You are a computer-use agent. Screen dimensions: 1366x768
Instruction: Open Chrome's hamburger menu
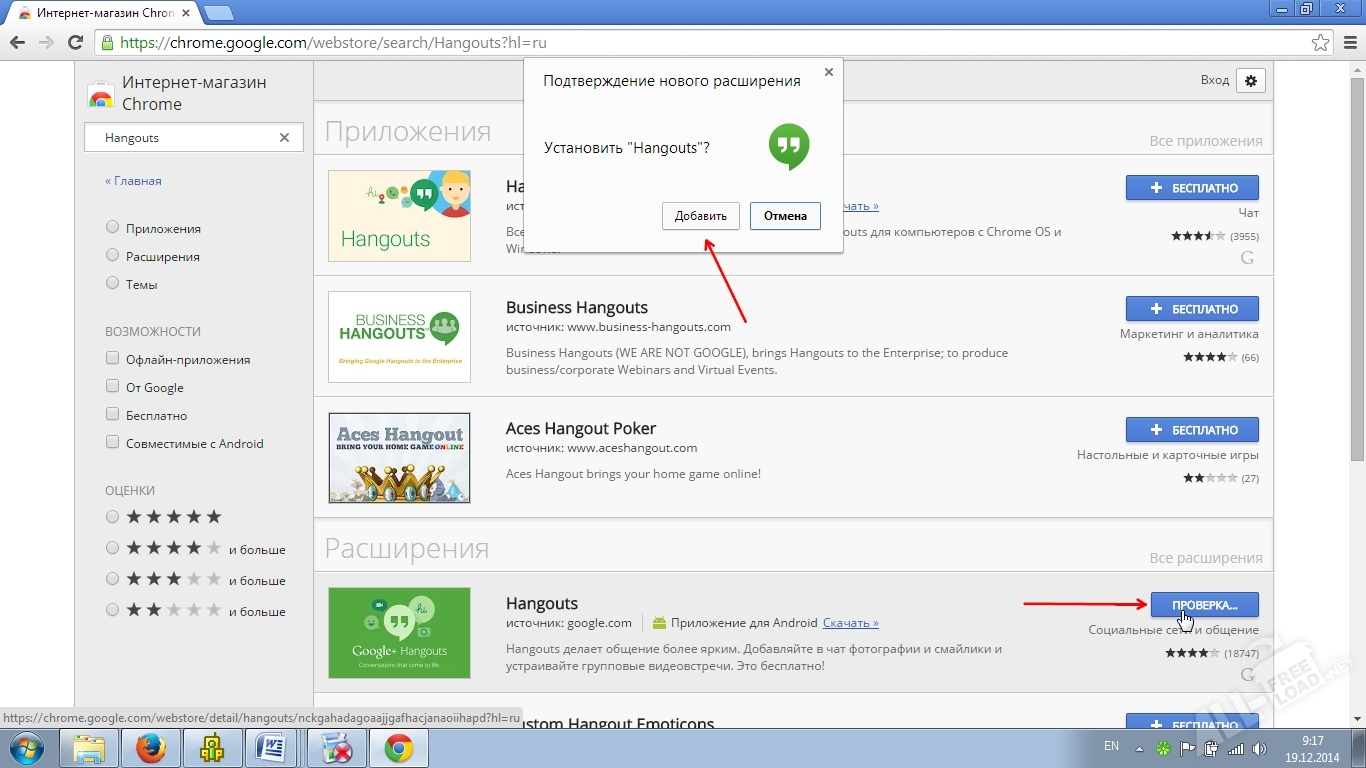(1351, 43)
